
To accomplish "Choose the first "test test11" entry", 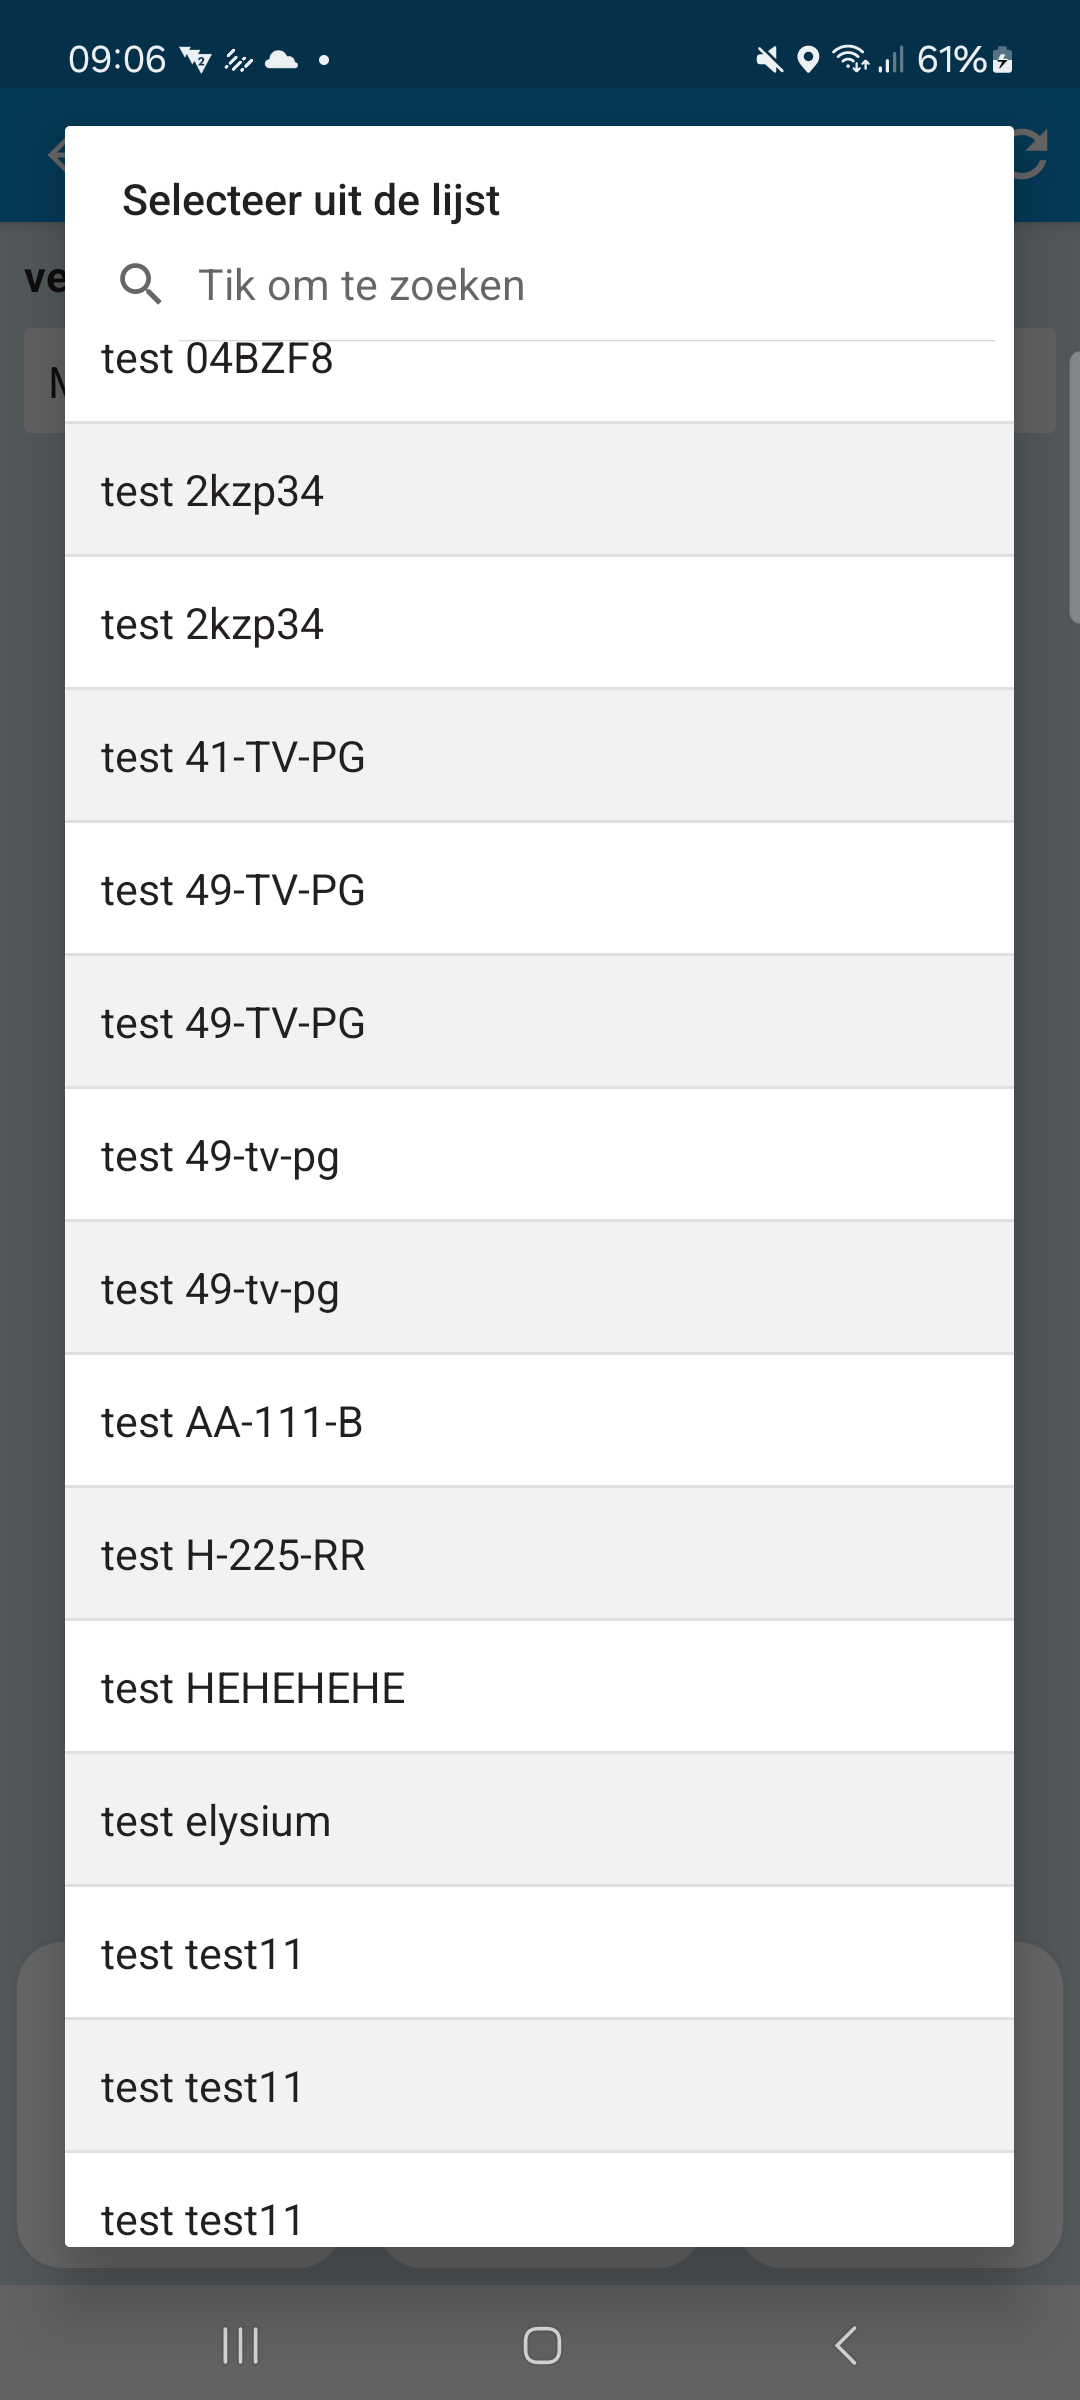I will pos(540,1954).
